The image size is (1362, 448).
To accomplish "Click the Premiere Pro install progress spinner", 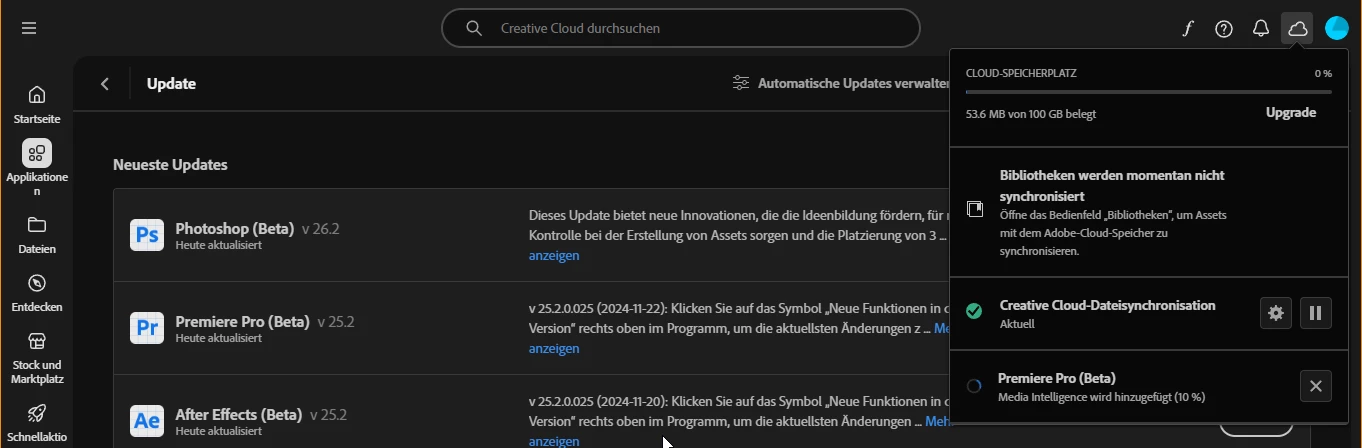I will [974, 386].
